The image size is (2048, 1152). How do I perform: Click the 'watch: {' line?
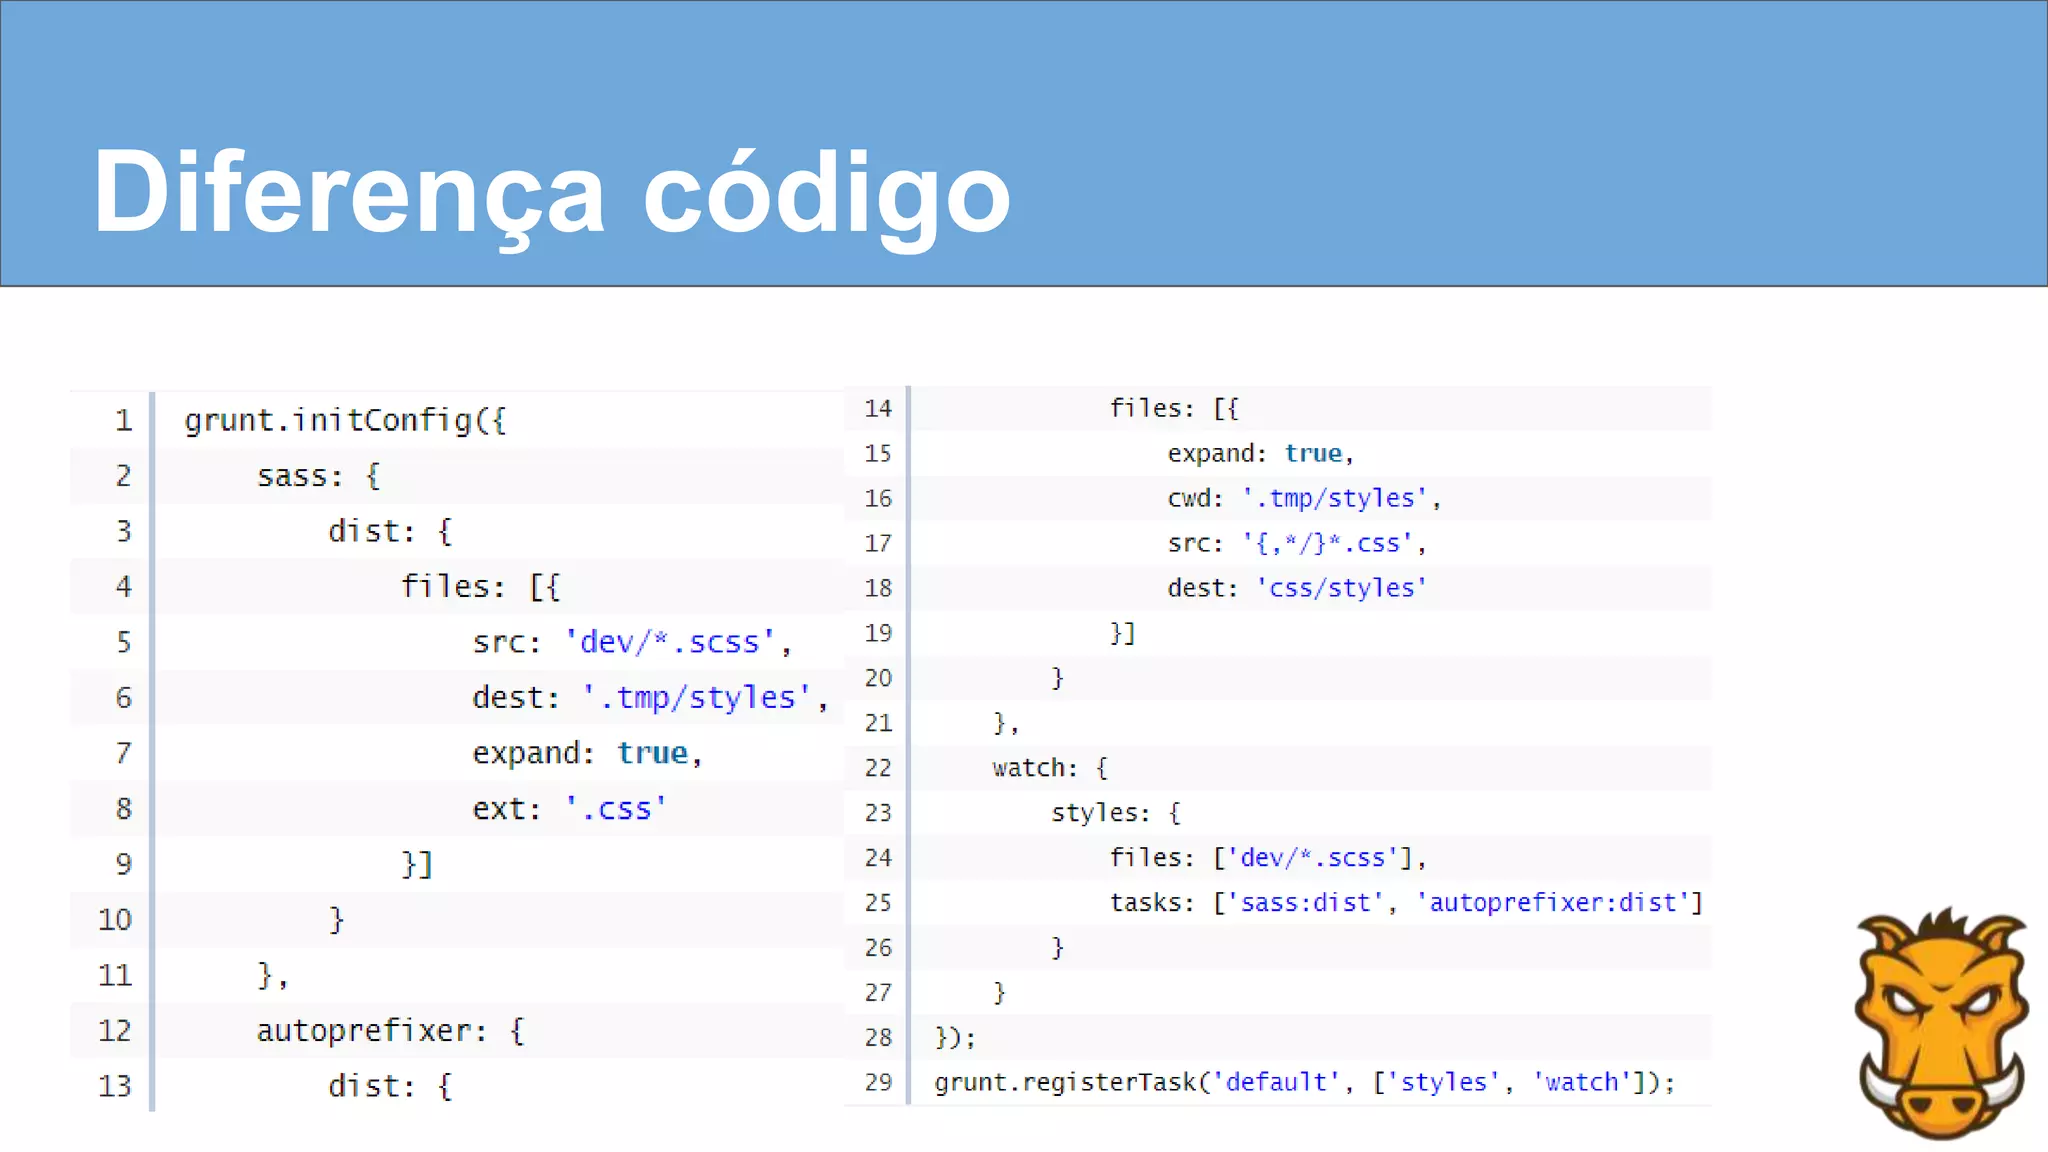click(x=1050, y=768)
